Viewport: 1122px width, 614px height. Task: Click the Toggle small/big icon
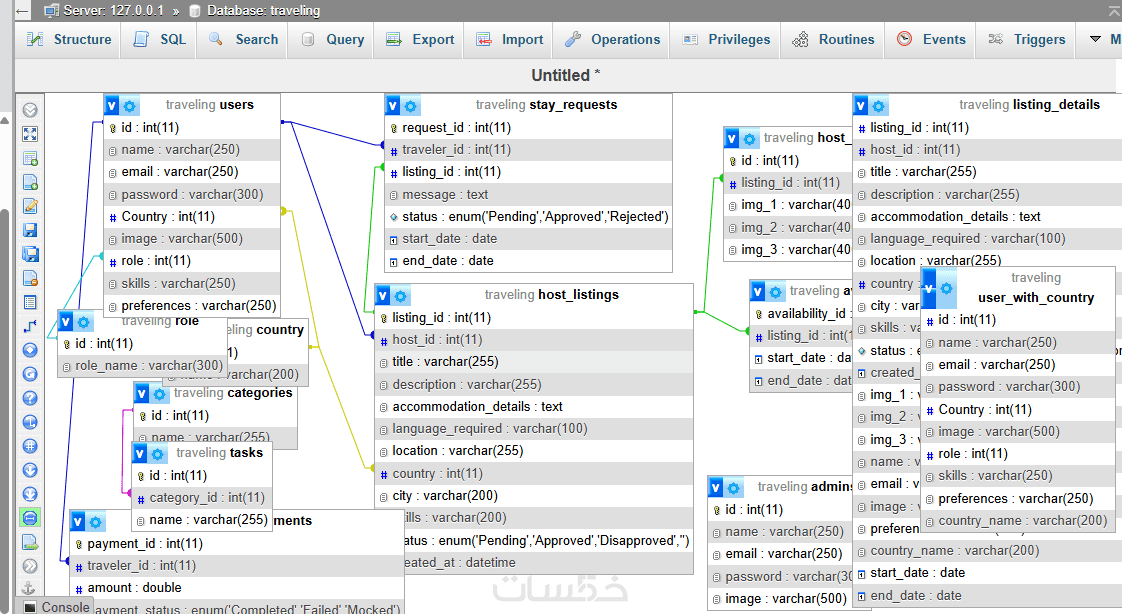[30, 494]
